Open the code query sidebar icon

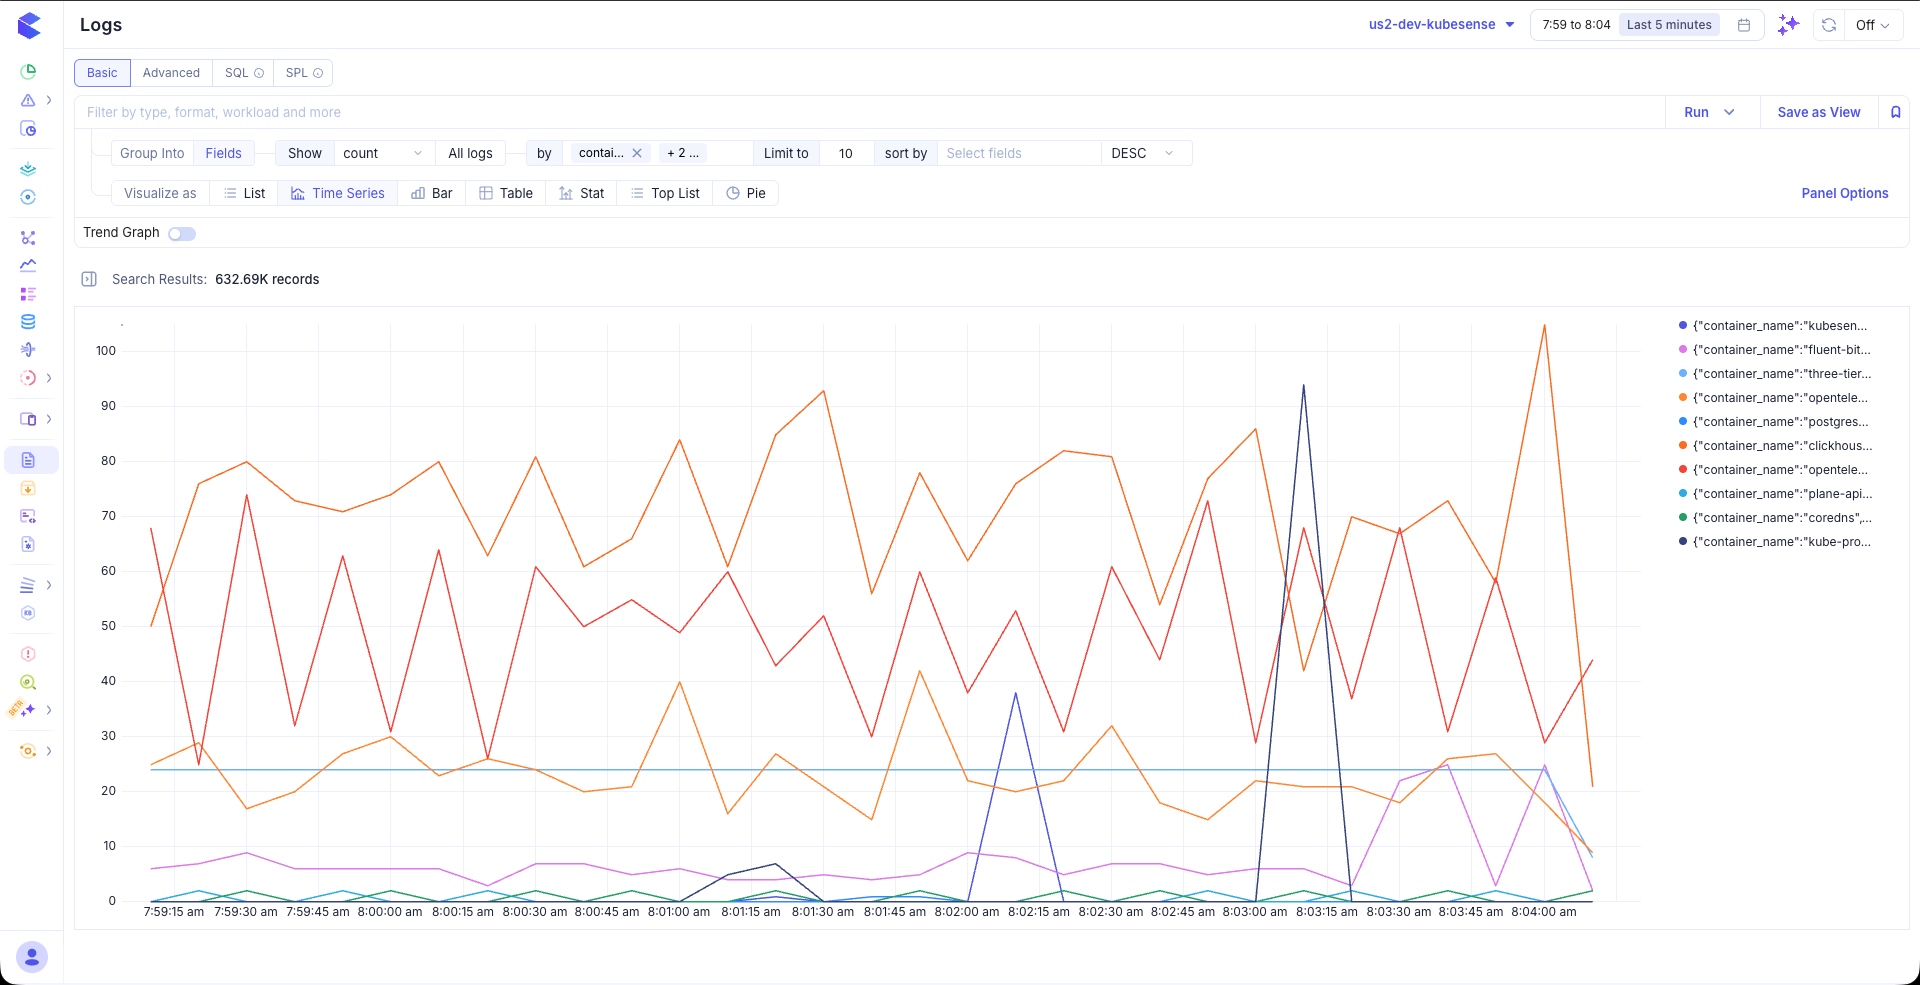tap(28, 516)
